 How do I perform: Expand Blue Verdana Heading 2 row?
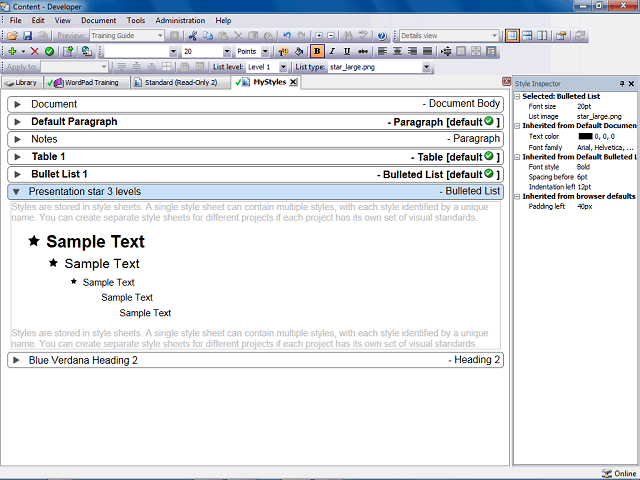tap(16, 360)
